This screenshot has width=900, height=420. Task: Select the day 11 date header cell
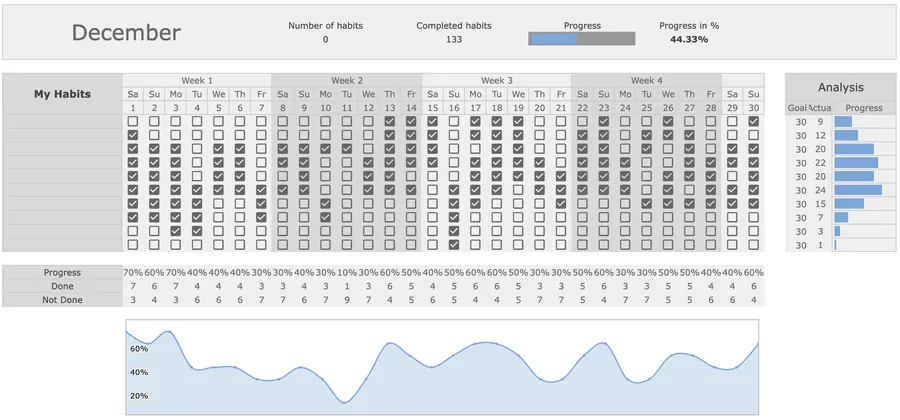point(347,108)
